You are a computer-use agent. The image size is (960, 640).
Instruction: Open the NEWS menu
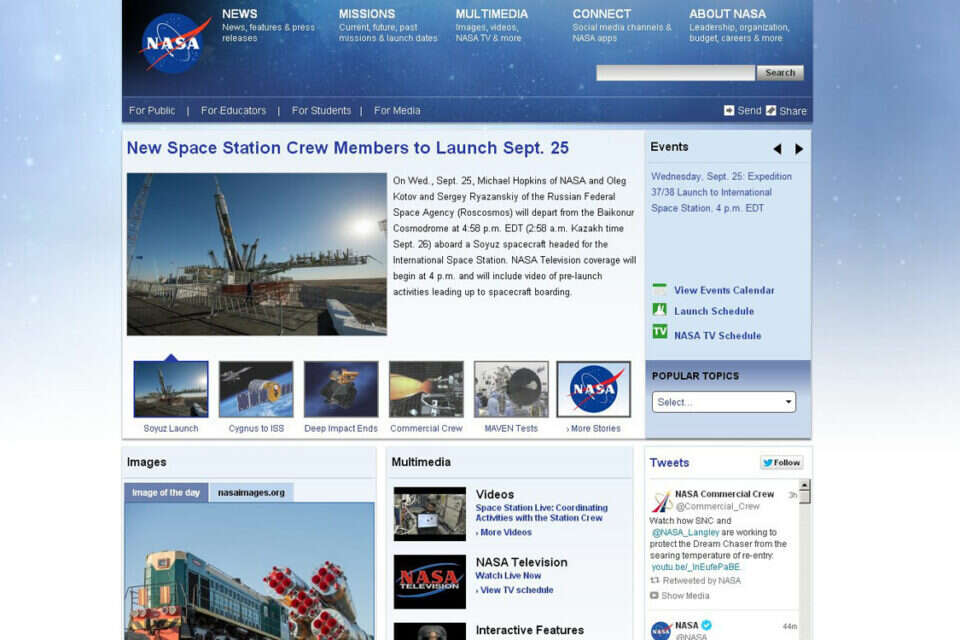[x=239, y=13]
